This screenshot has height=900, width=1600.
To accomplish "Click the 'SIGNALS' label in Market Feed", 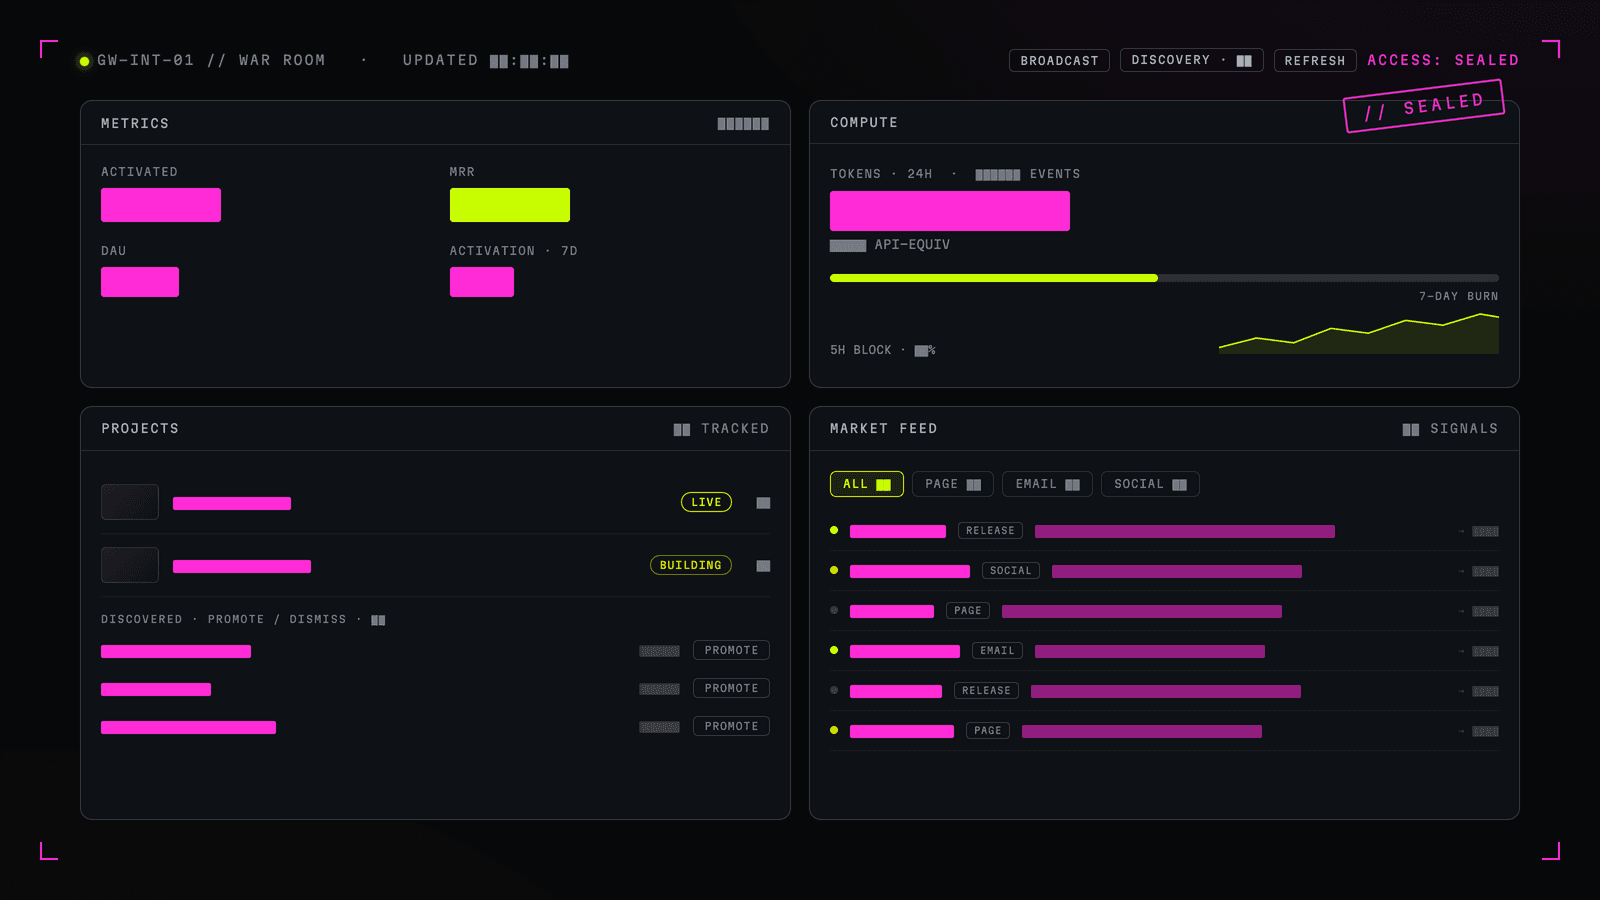I will click(x=1464, y=428).
